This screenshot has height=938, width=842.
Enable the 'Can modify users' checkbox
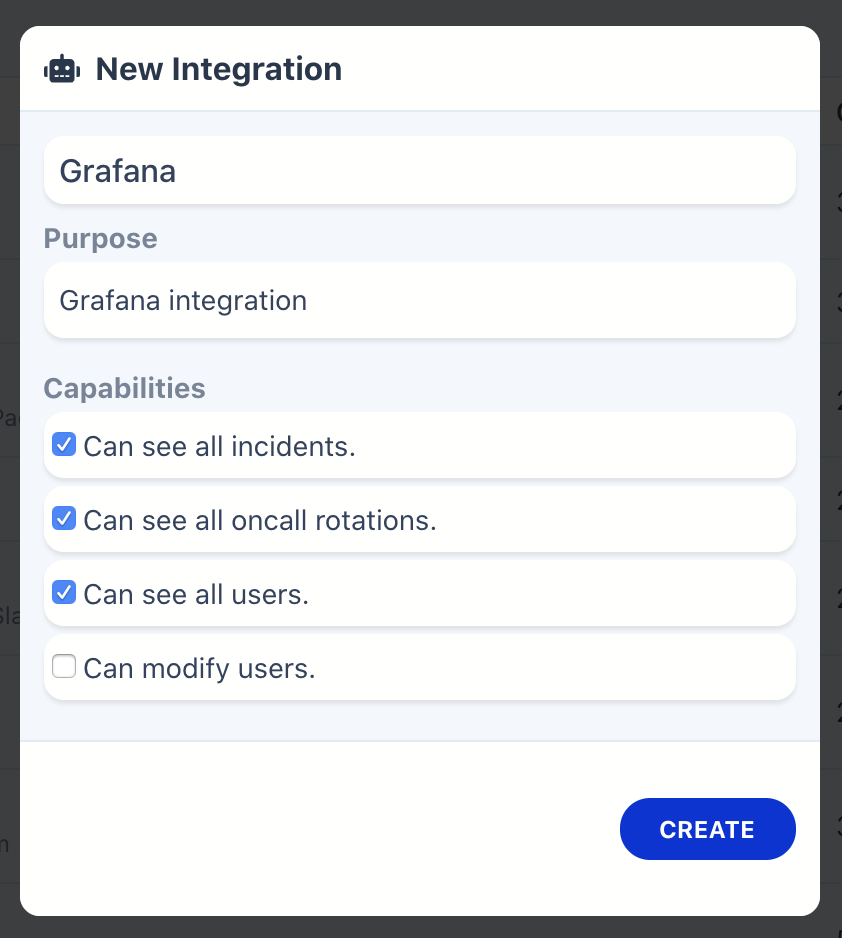[x=64, y=667]
